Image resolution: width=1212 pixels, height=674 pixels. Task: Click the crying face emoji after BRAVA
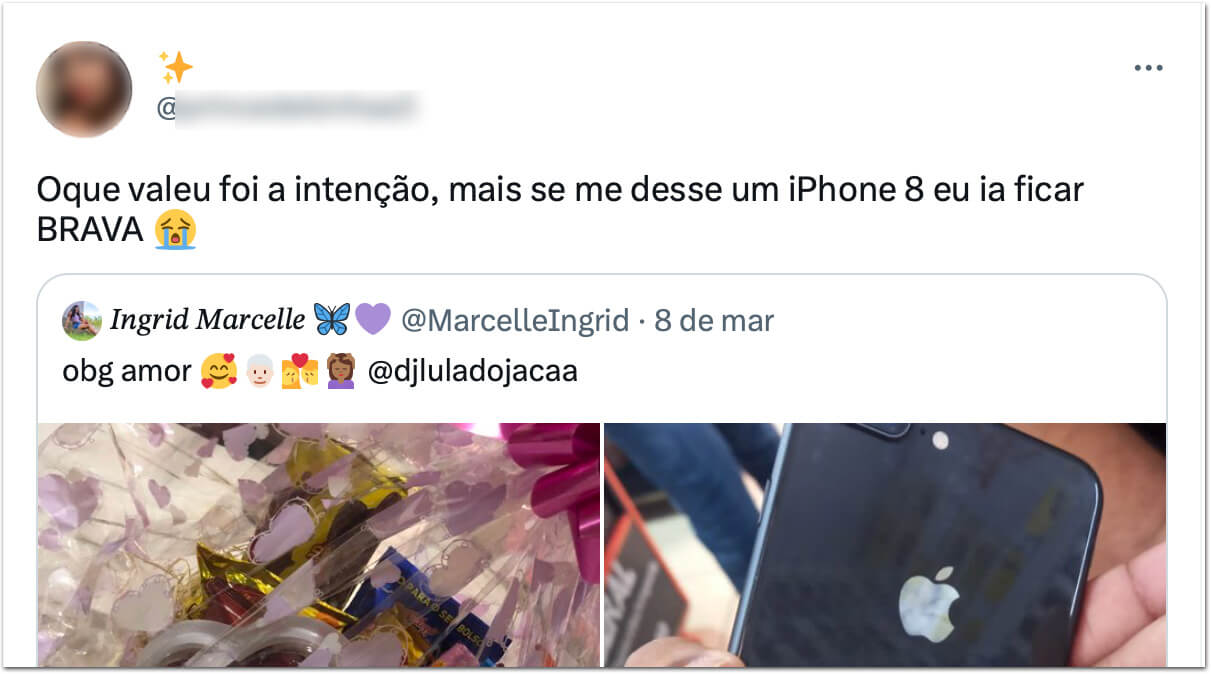coord(176,231)
